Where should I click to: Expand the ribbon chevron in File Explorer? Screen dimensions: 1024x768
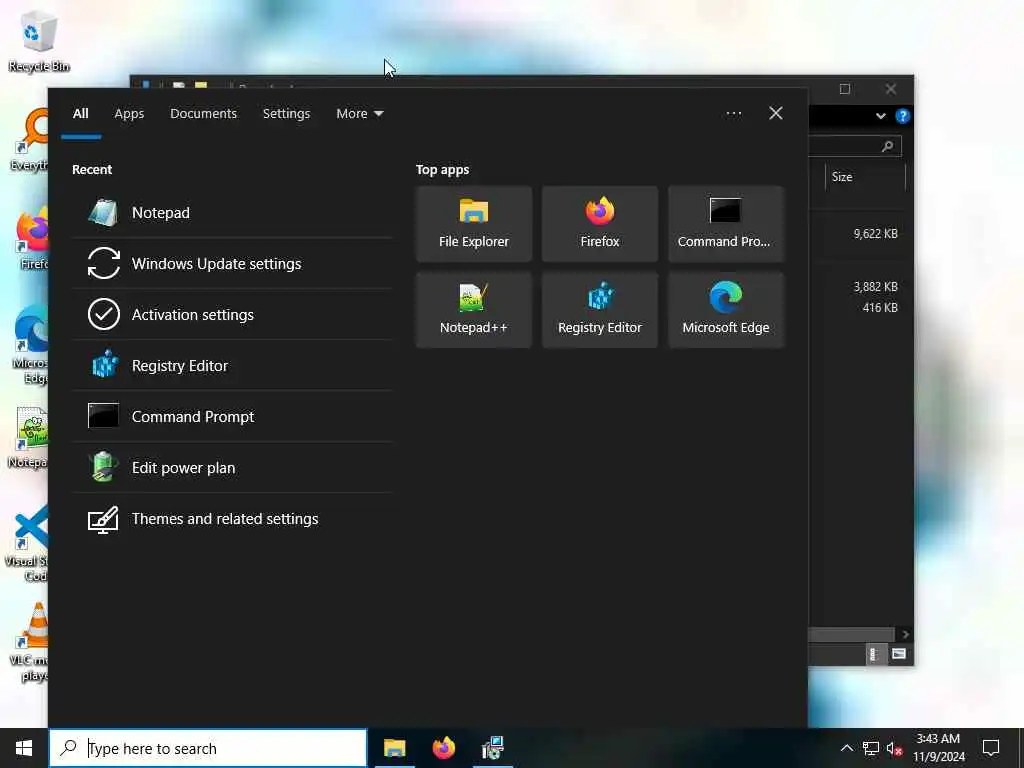click(880, 116)
